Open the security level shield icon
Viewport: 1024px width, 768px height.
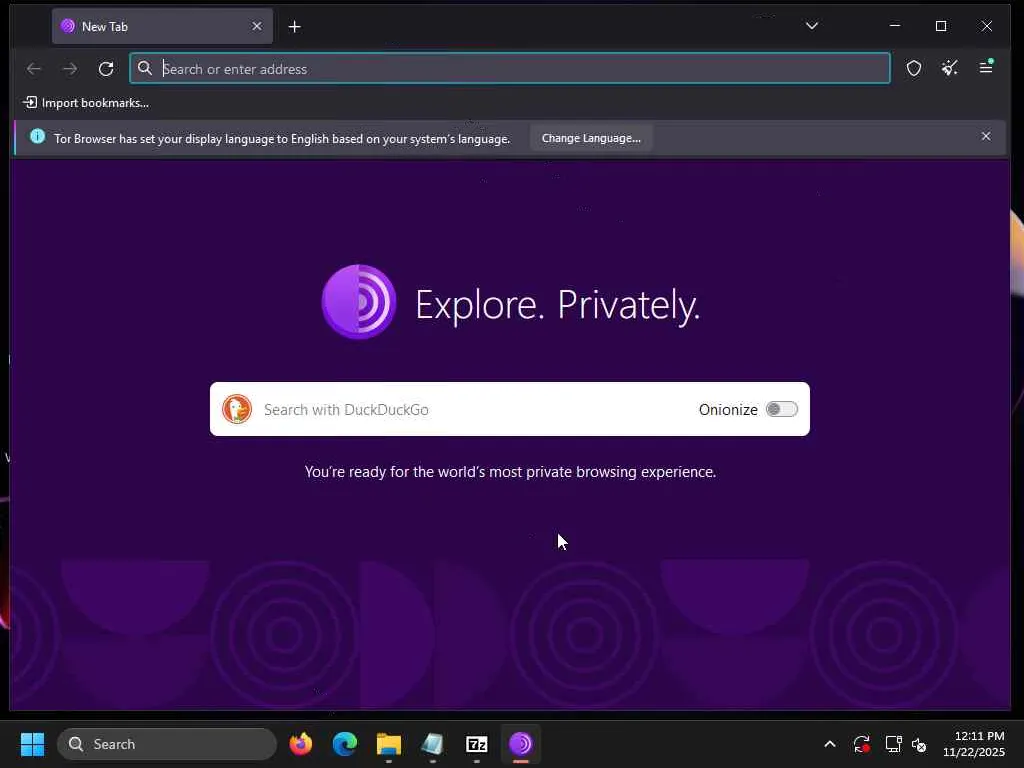point(914,68)
